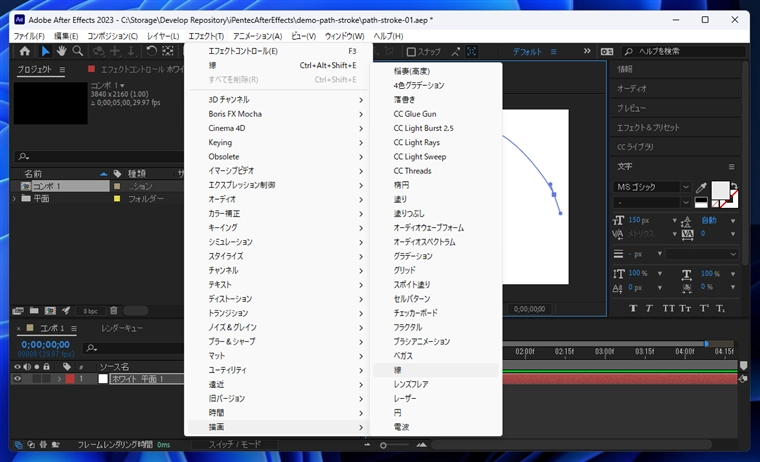This screenshot has height=462, width=760.
Task: Open the 3D チャンネル submenu
Action: pos(277,100)
